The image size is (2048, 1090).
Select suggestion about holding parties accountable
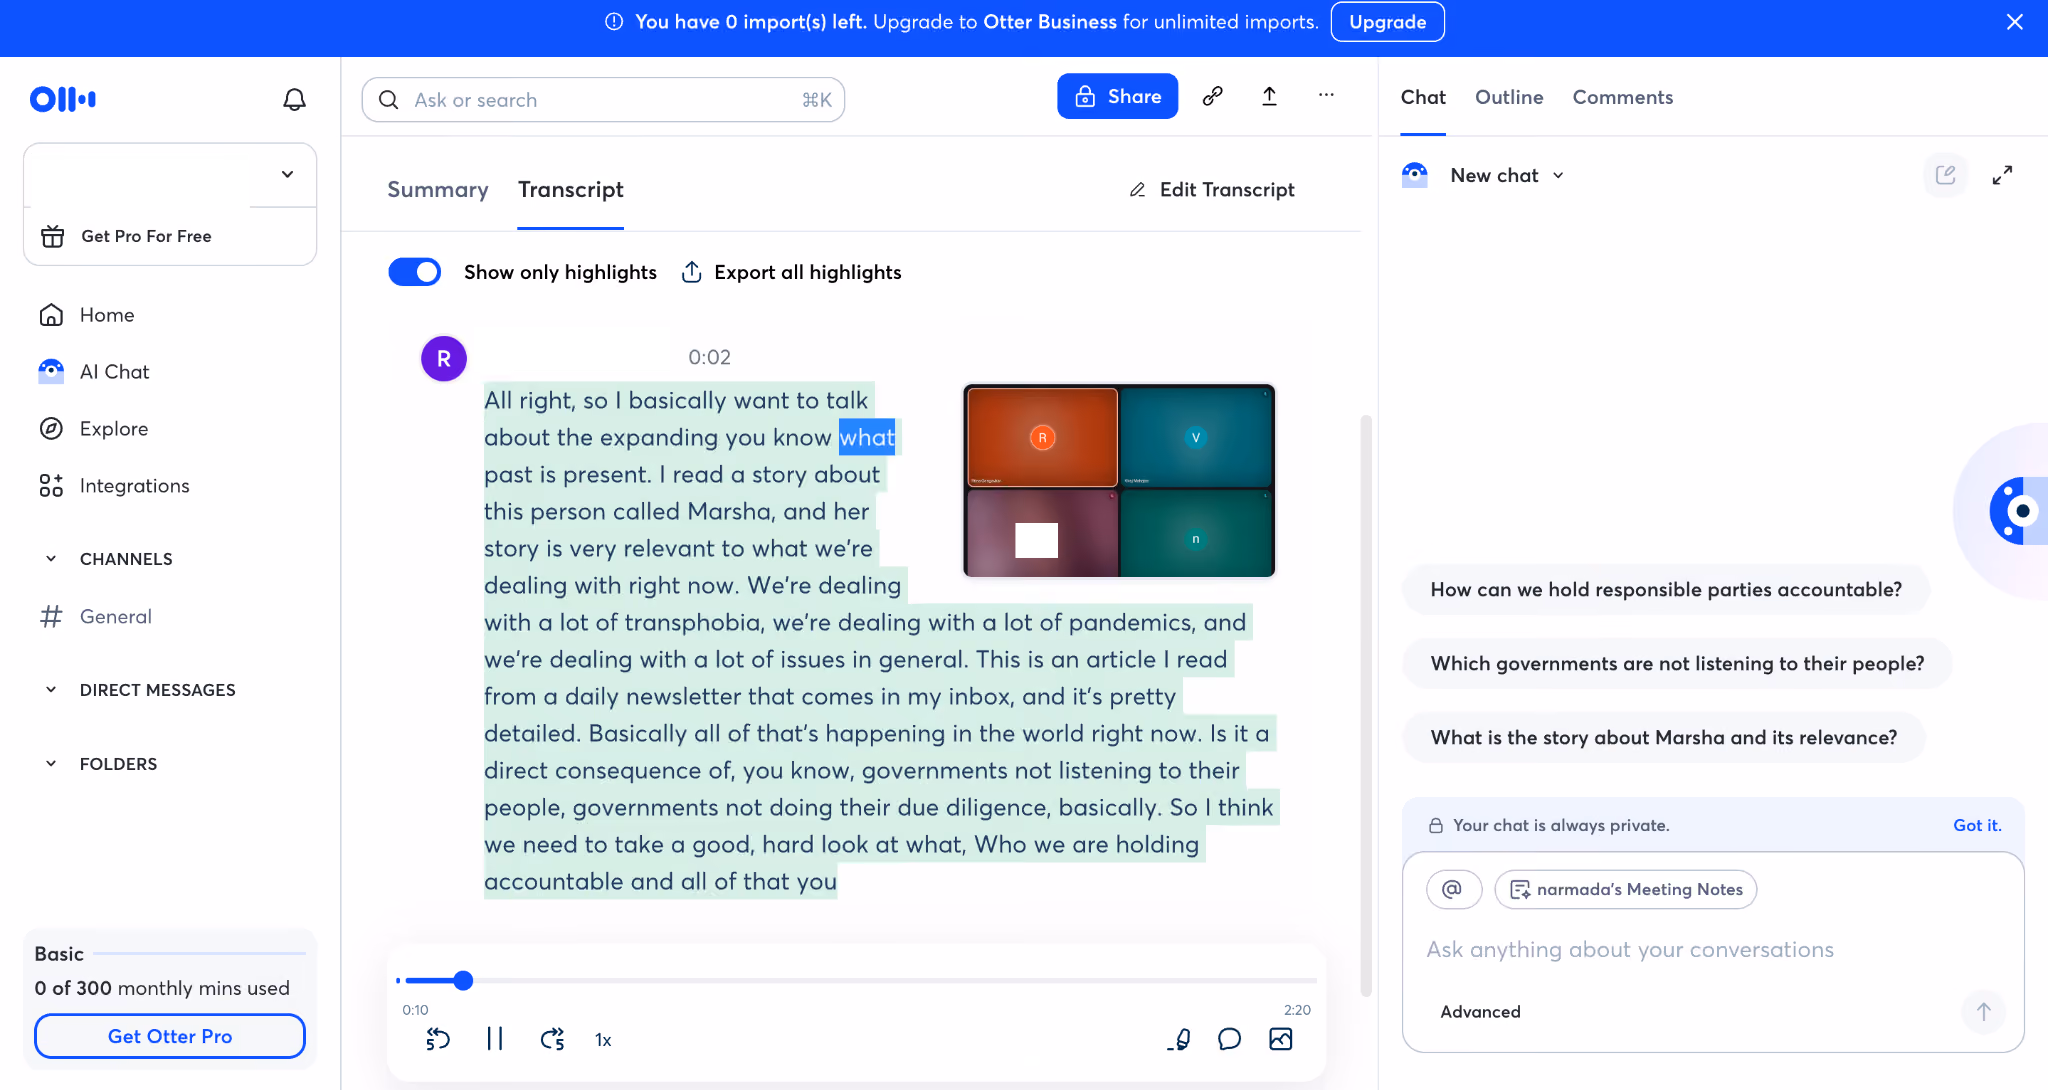coord(1666,589)
